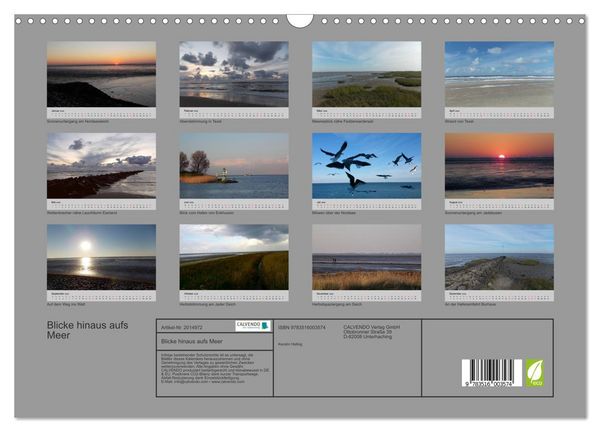Click the ISBN number text
This screenshot has width=600, height=432.
point(302,328)
